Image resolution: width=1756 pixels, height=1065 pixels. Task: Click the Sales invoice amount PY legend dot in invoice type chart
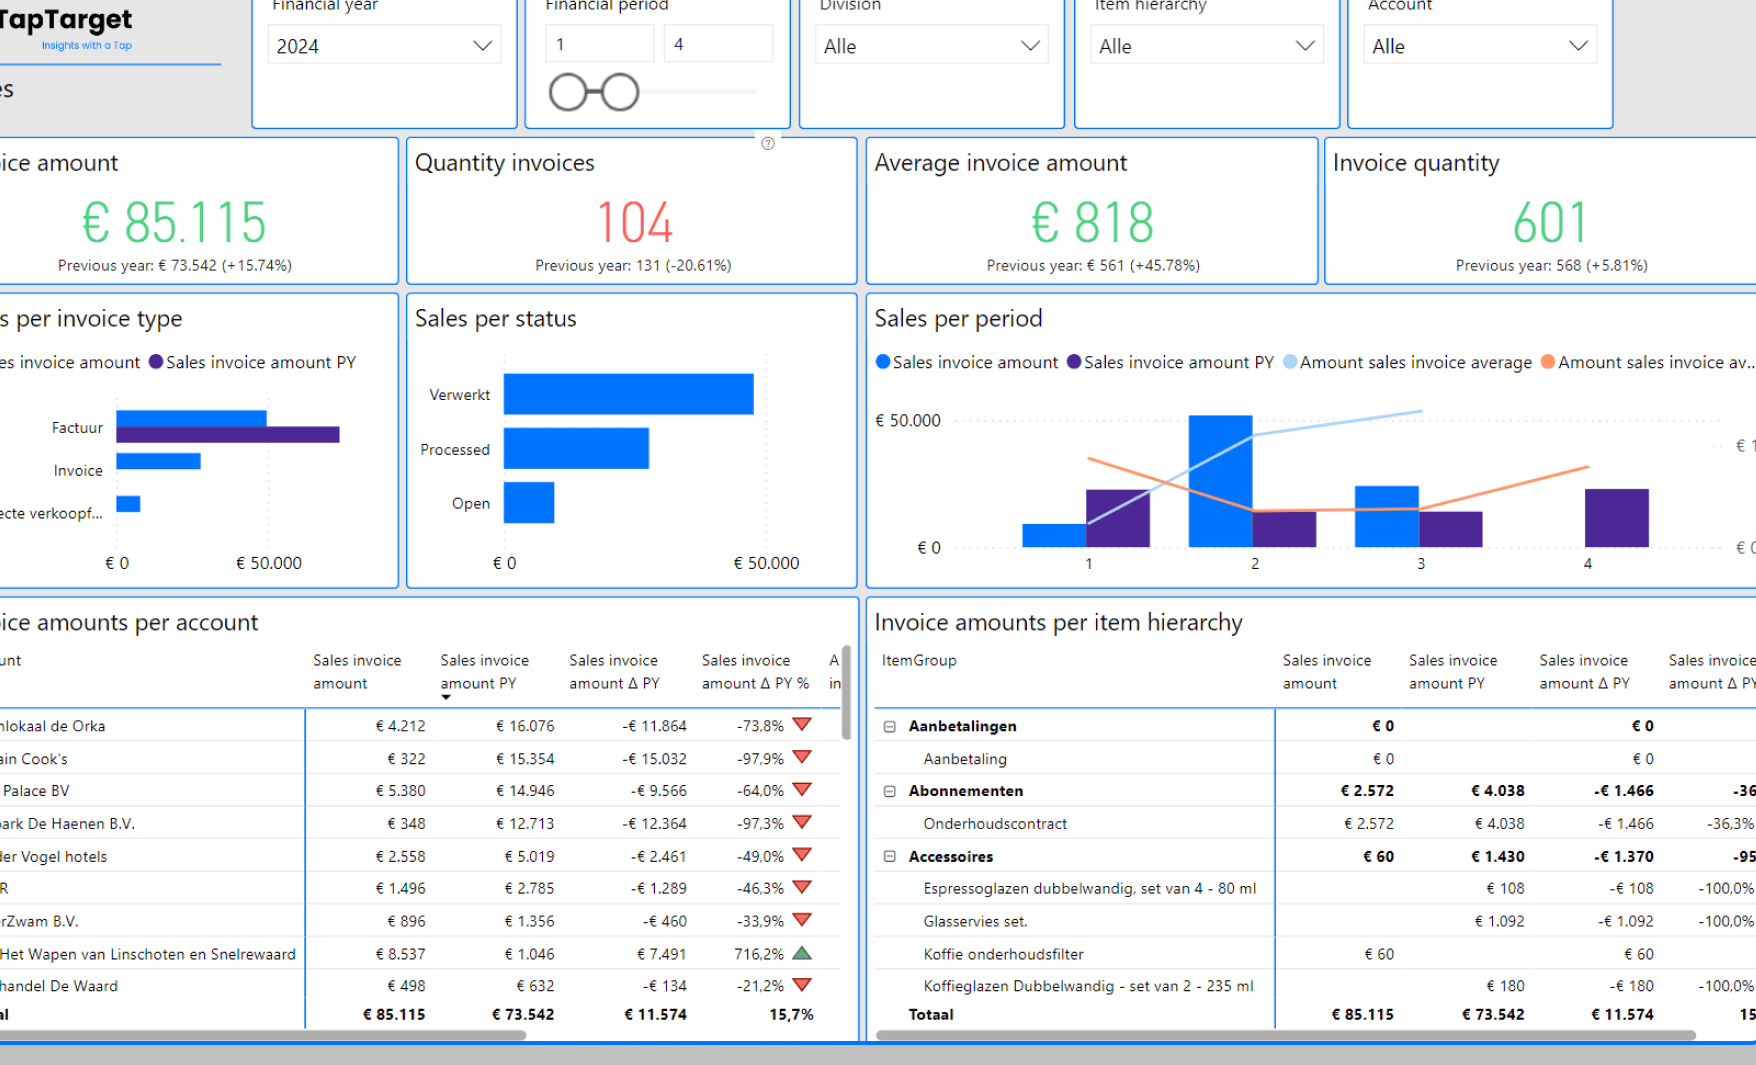pos(156,362)
